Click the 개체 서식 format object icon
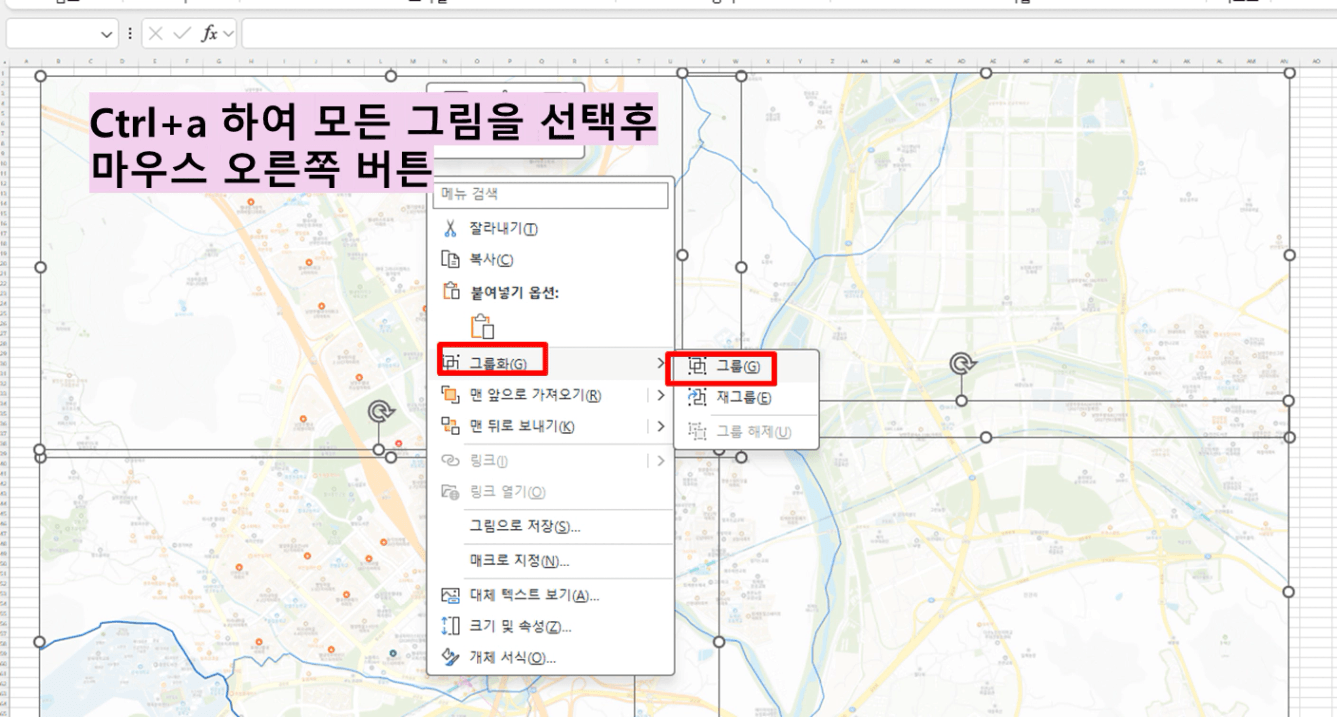 450,657
